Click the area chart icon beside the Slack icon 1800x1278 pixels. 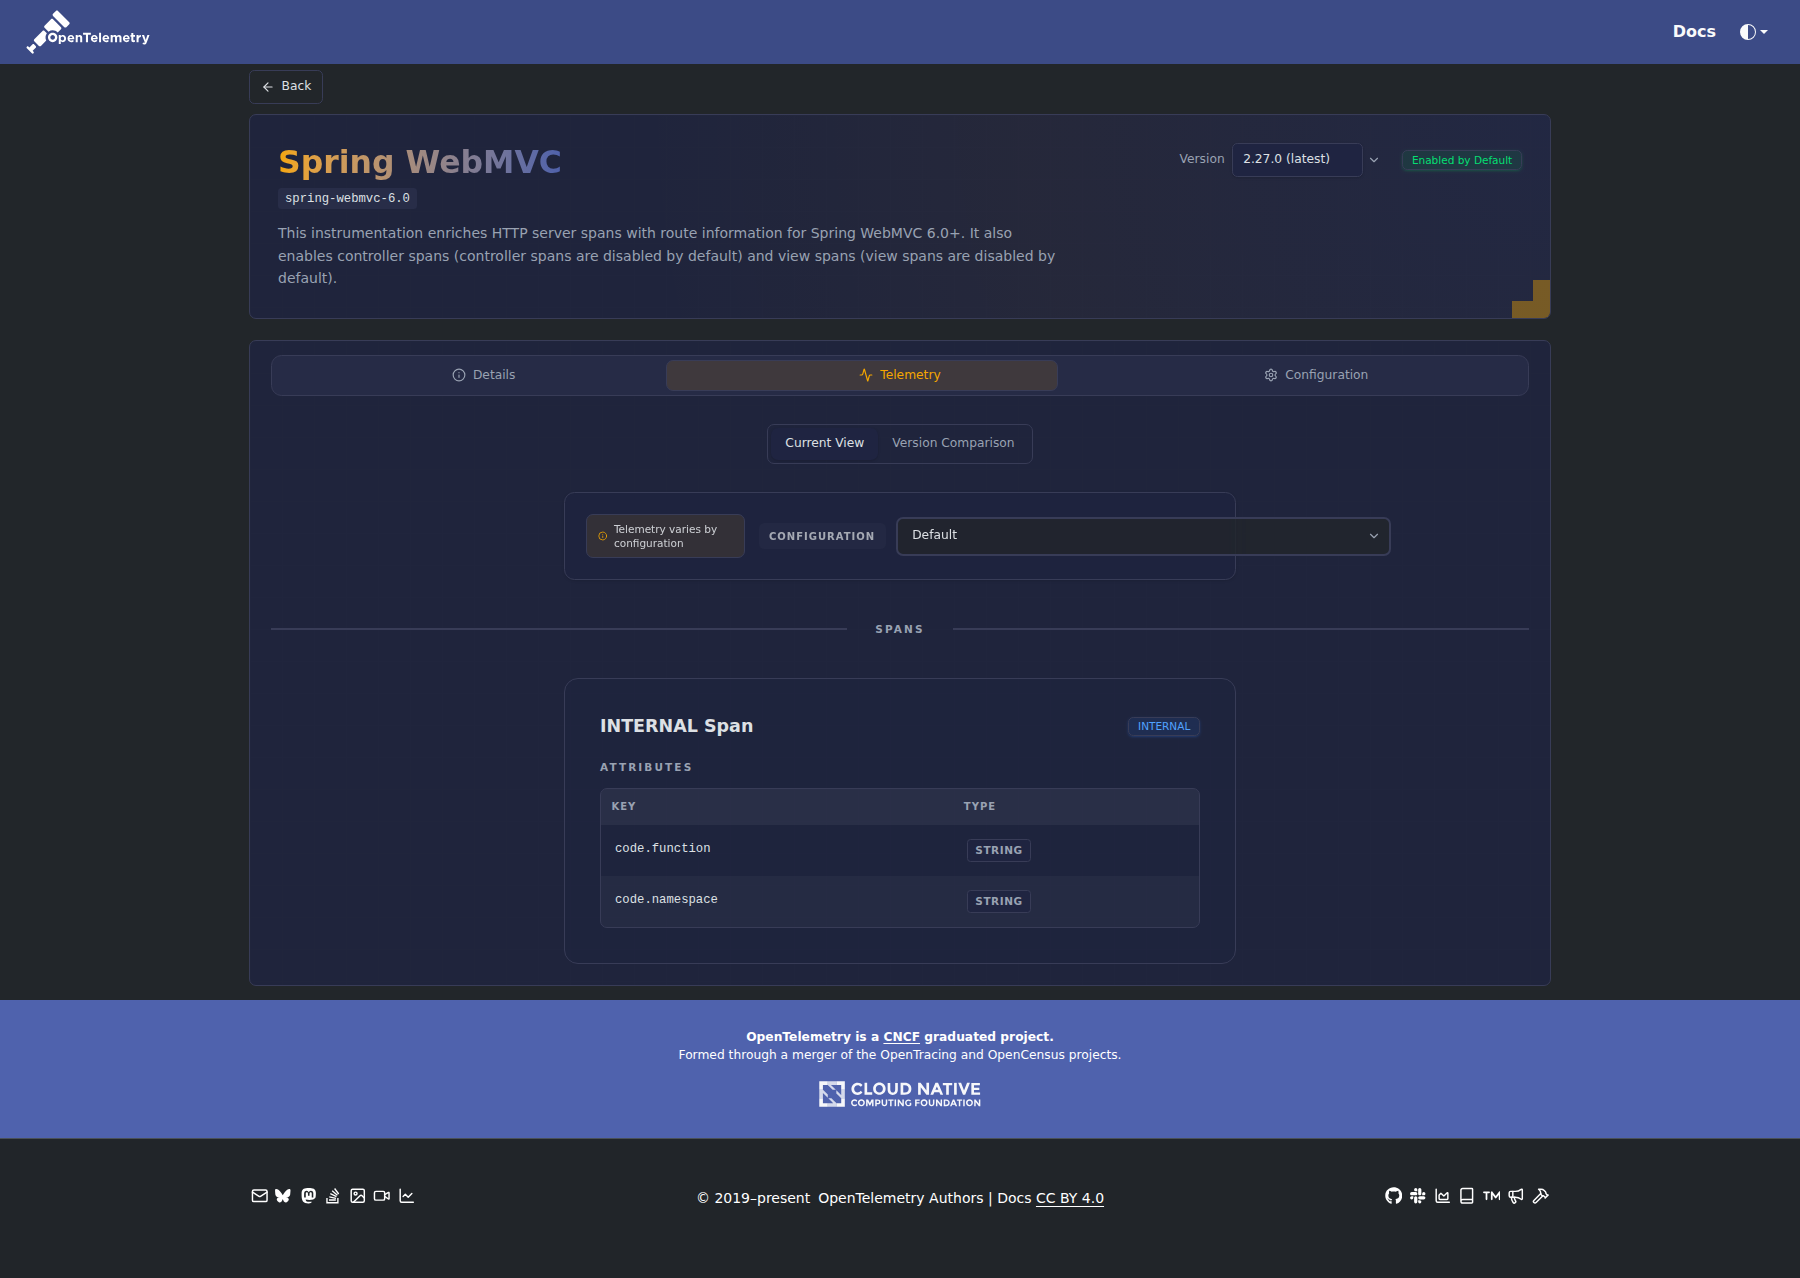1442,1196
